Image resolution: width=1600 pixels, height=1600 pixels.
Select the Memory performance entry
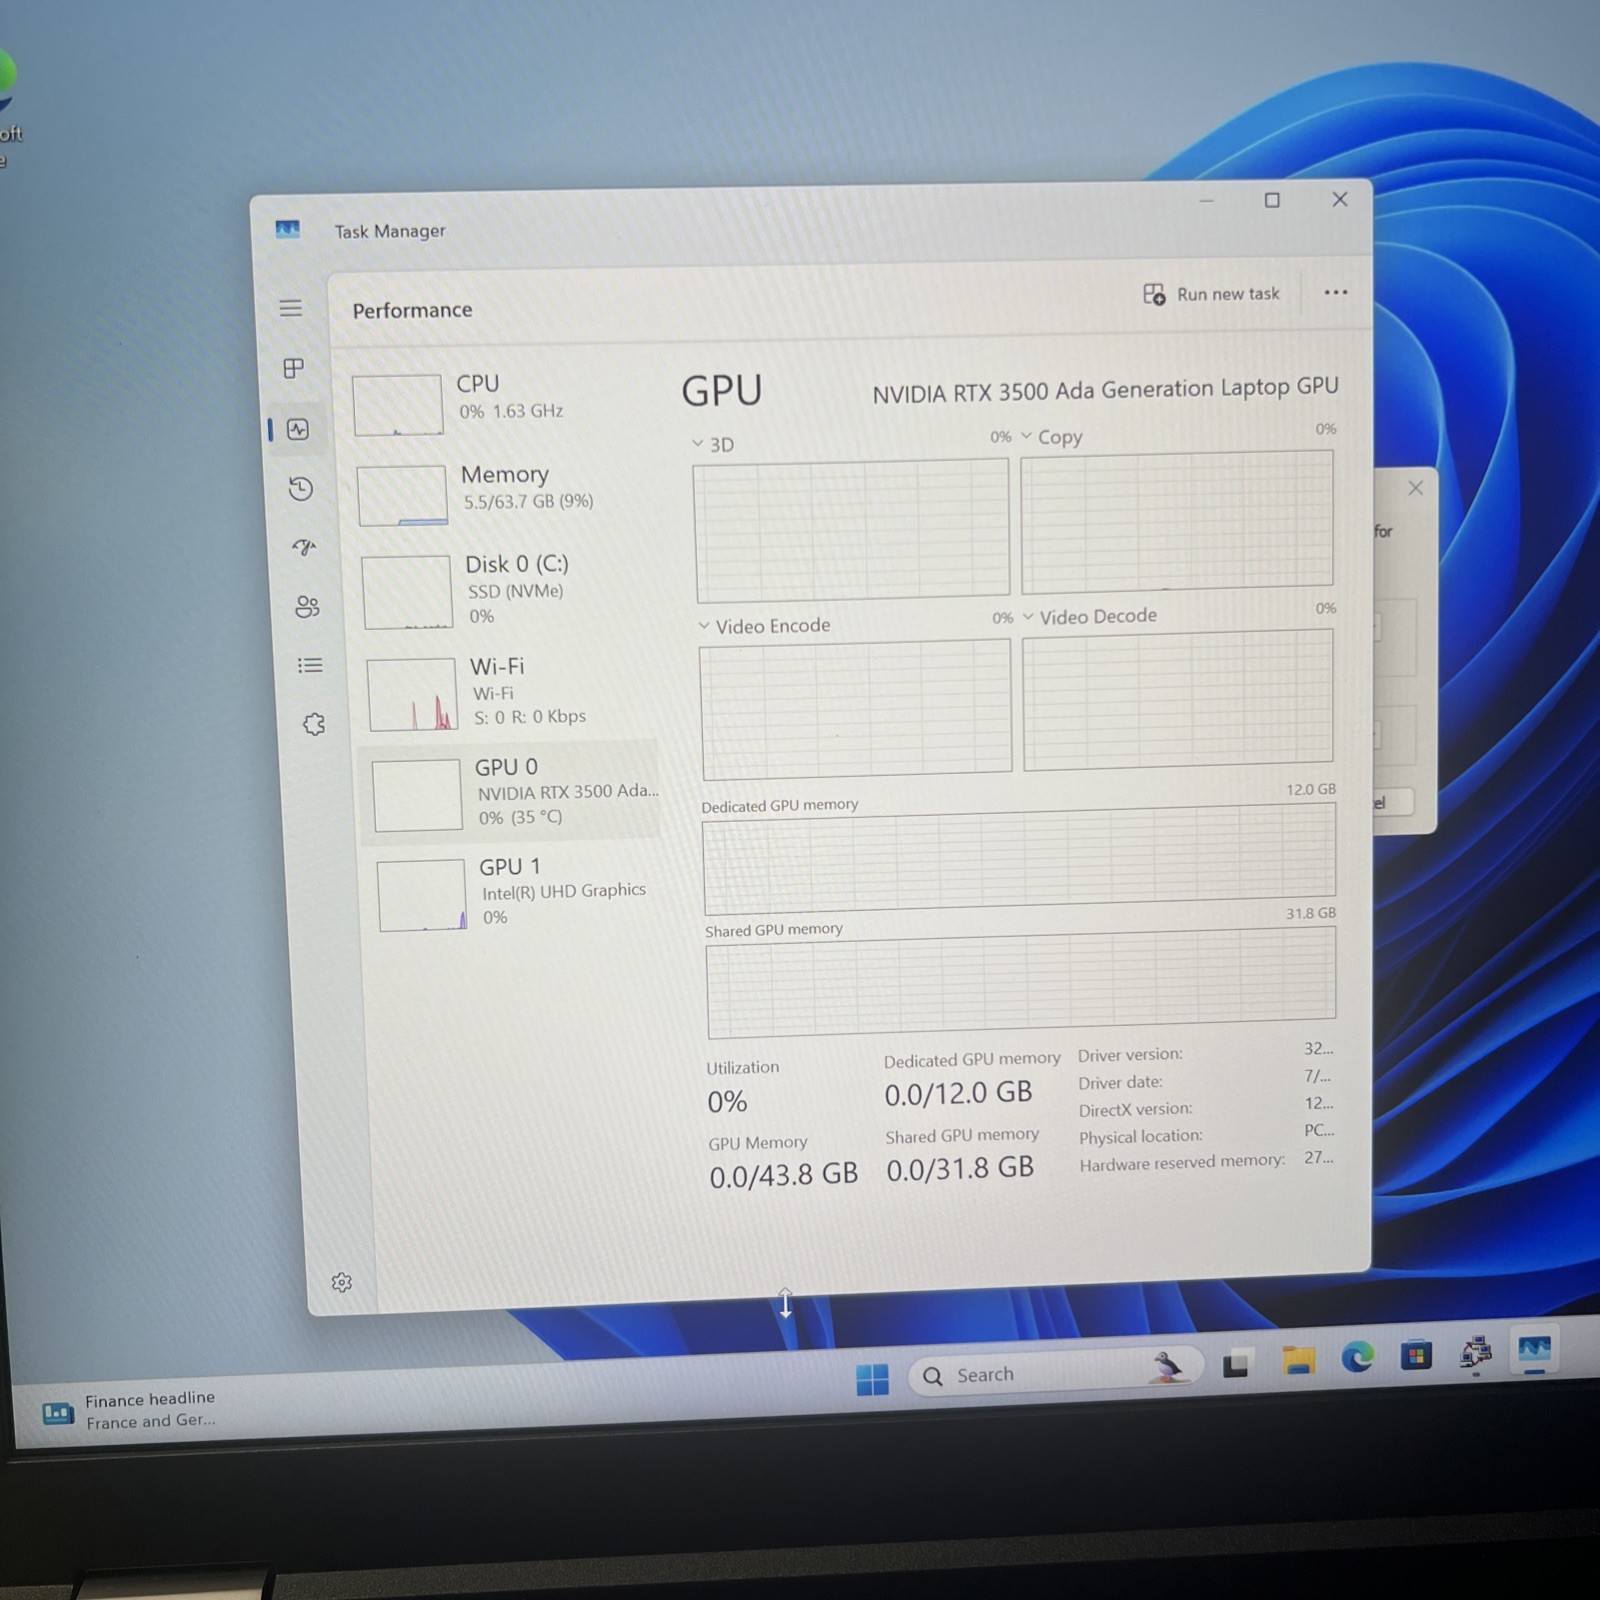click(x=505, y=492)
